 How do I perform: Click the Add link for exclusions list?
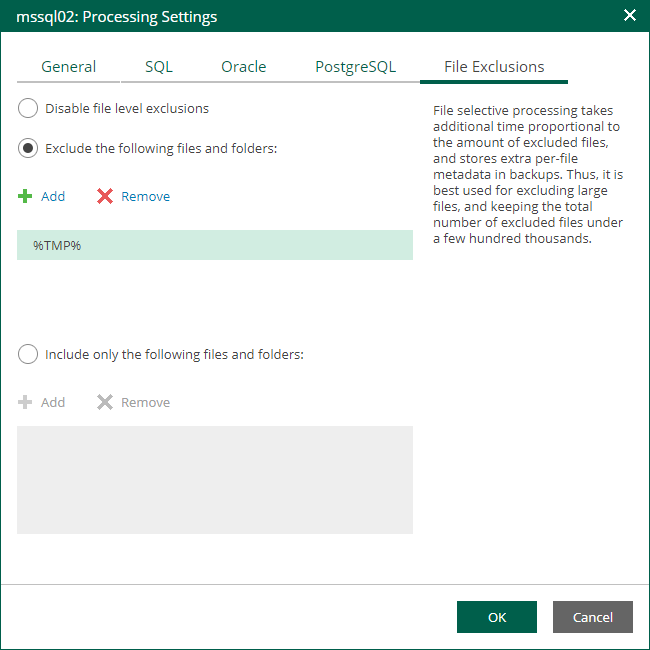(53, 196)
